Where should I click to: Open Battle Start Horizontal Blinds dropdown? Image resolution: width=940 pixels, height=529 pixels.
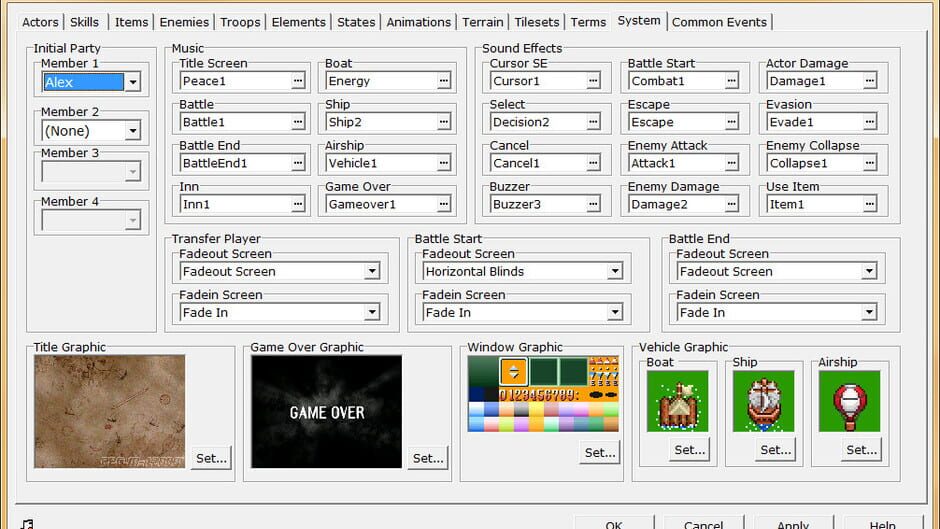tap(614, 272)
